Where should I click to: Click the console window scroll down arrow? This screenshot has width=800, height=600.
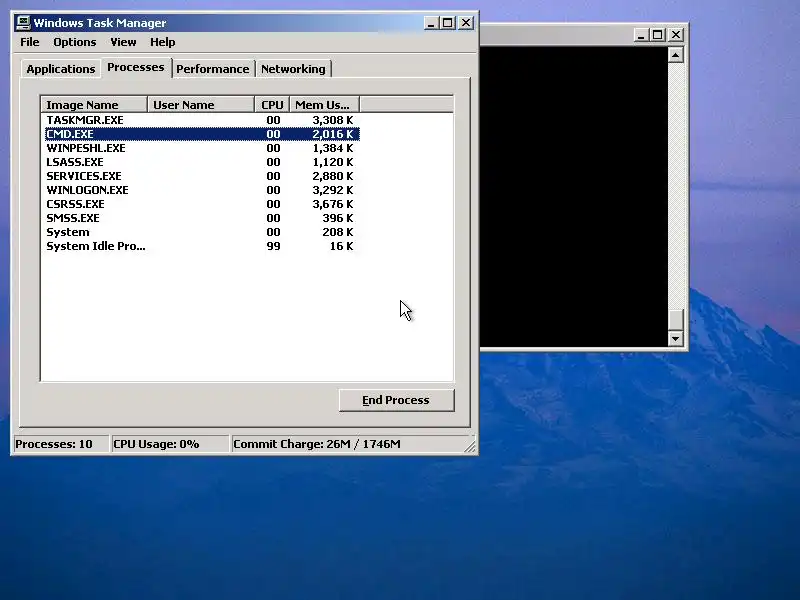pos(676,338)
